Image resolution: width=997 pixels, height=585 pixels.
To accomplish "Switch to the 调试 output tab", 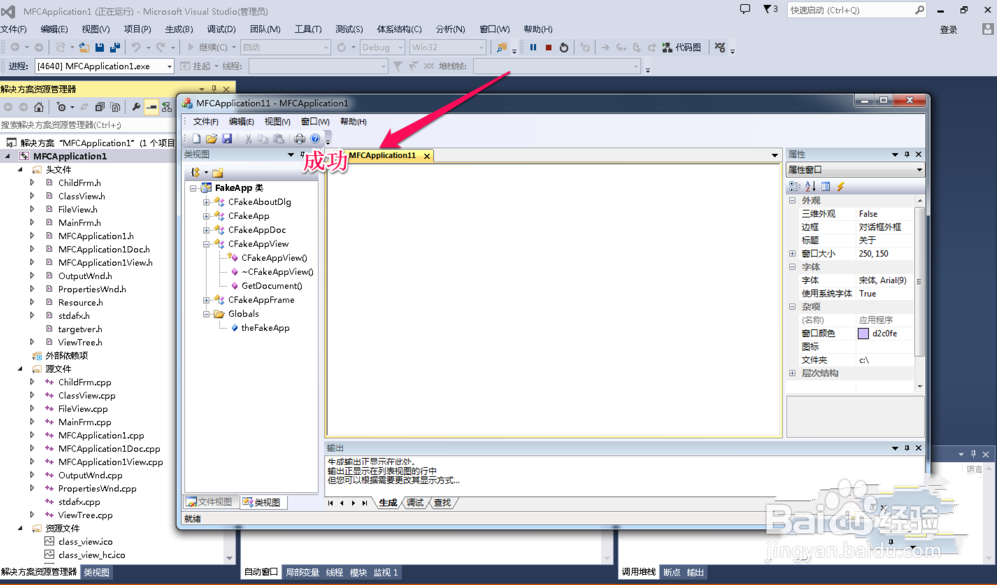I will (x=415, y=503).
